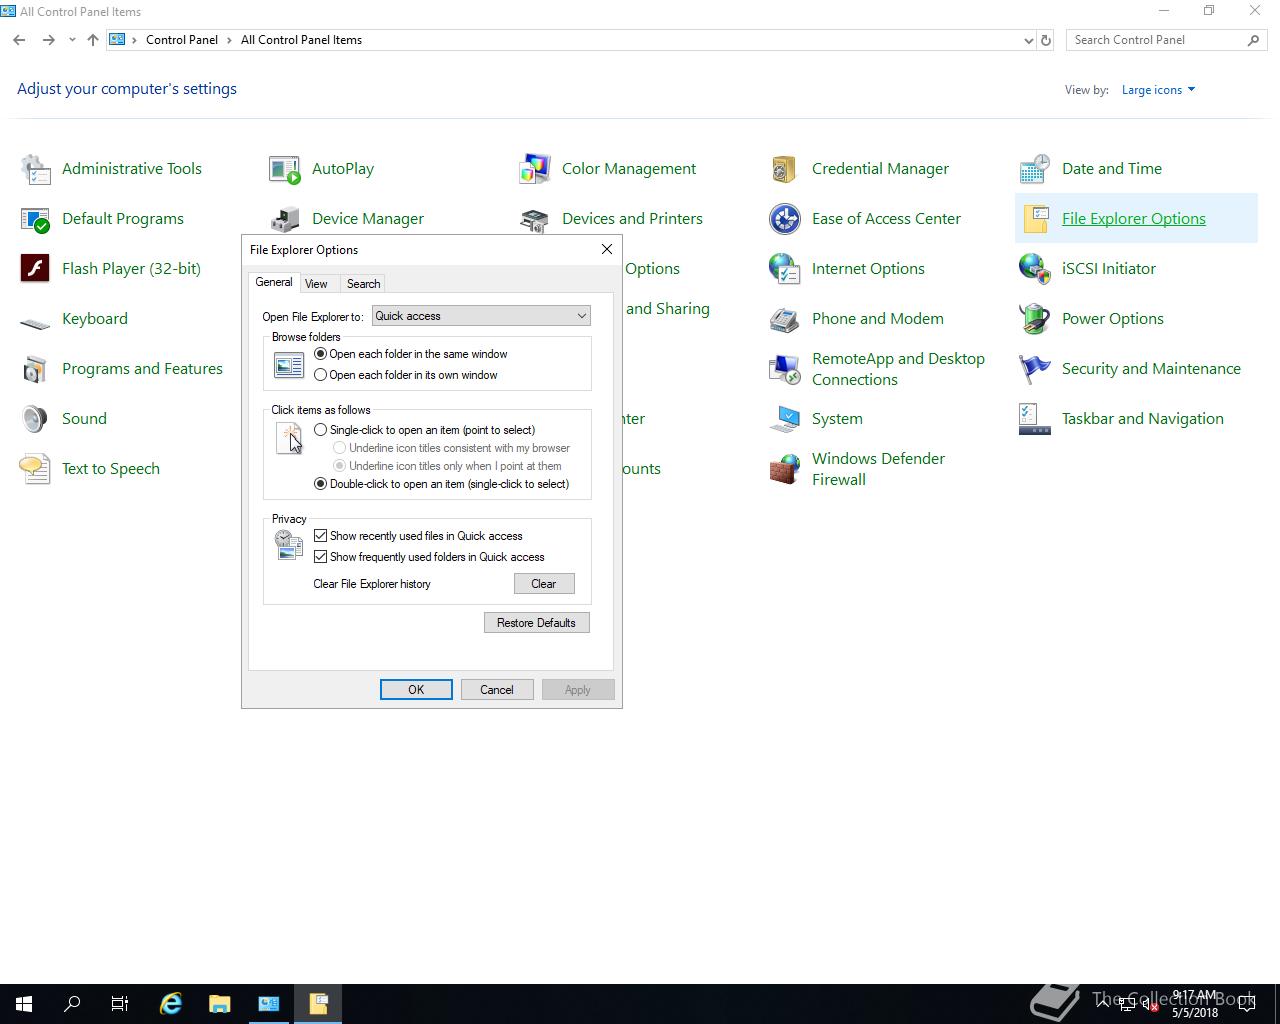This screenshot has height=1024, width=1280.
Task: Open the System icon
Action: click(785, 419)
